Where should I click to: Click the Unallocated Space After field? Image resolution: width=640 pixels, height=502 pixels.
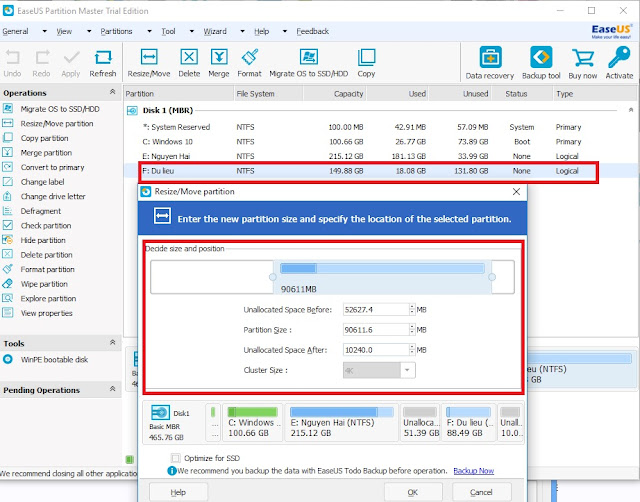tap(376, 350)
